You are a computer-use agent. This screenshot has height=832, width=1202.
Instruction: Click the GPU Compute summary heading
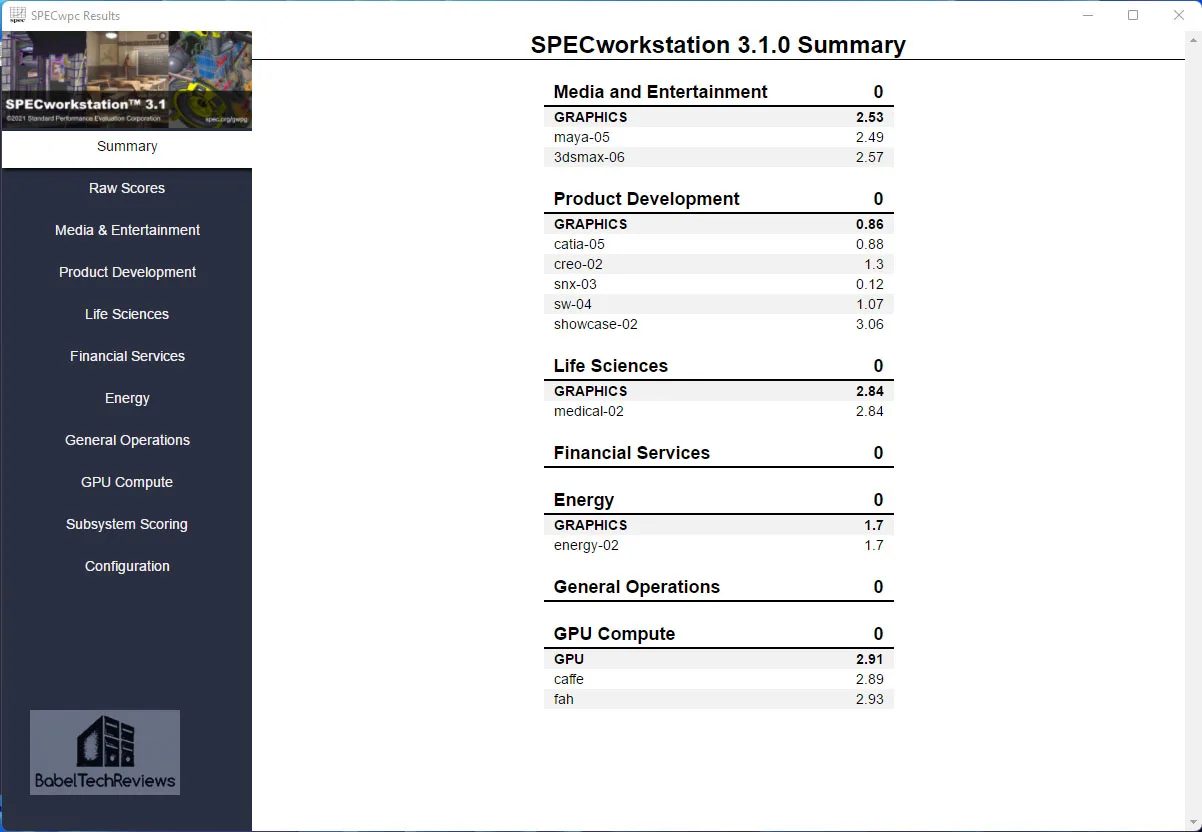pos(614,634)
